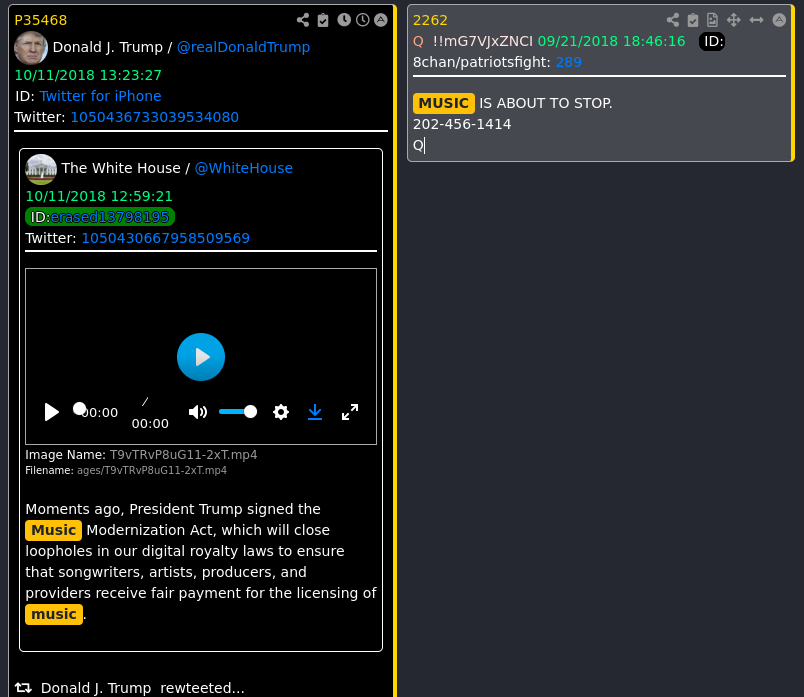Image resolution: width=804 pixels, height=697 pixels.
Task: Adjust the video volume slider
Action: (238, 412)
